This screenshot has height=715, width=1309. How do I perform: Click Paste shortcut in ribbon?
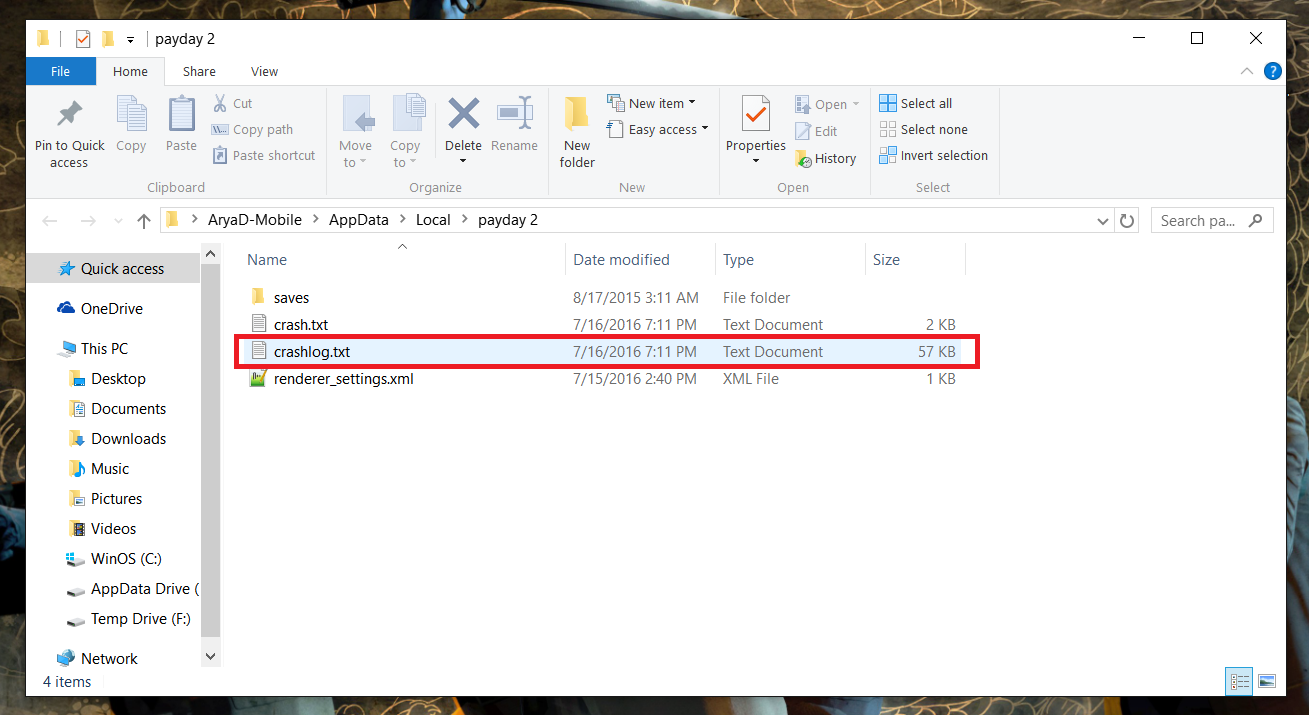[264, 155]
